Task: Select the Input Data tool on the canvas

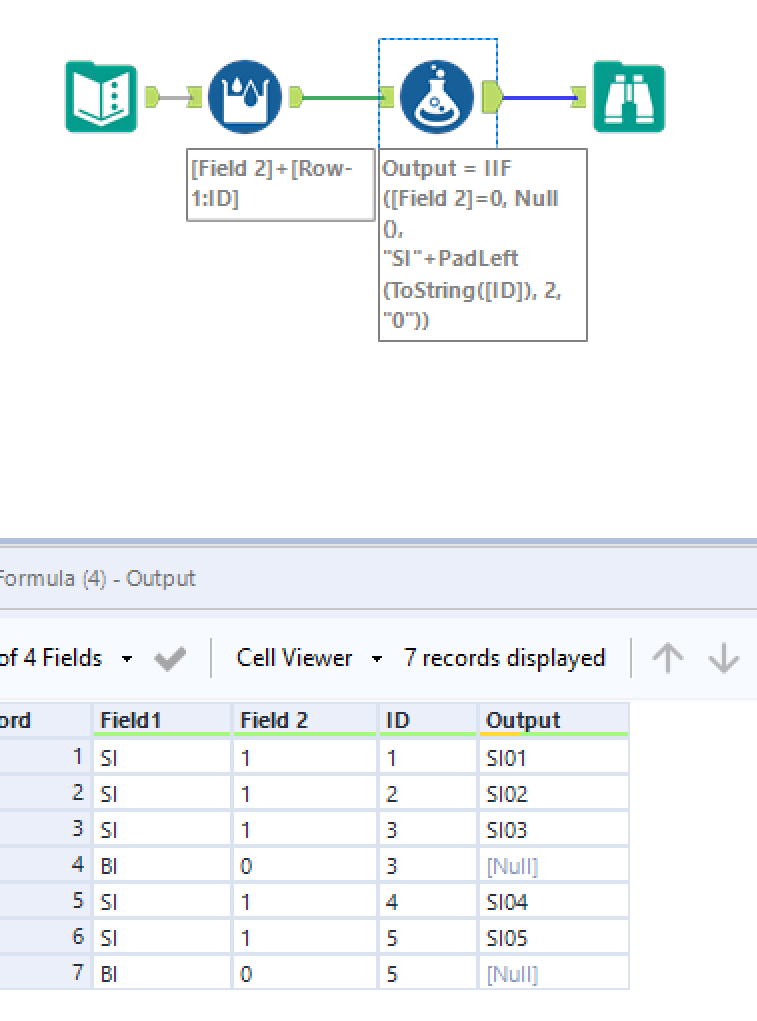Action: tap(99, 97)
